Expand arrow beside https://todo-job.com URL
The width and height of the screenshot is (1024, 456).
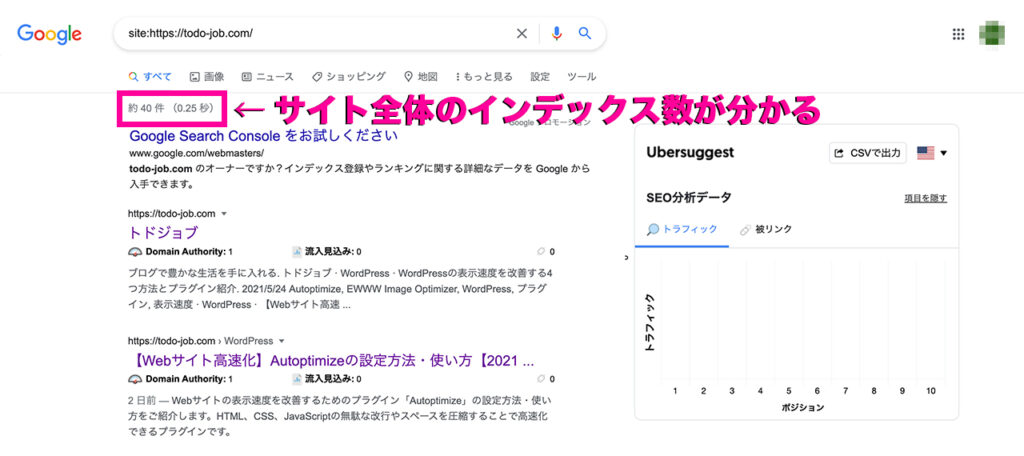(x=224, y=214)
